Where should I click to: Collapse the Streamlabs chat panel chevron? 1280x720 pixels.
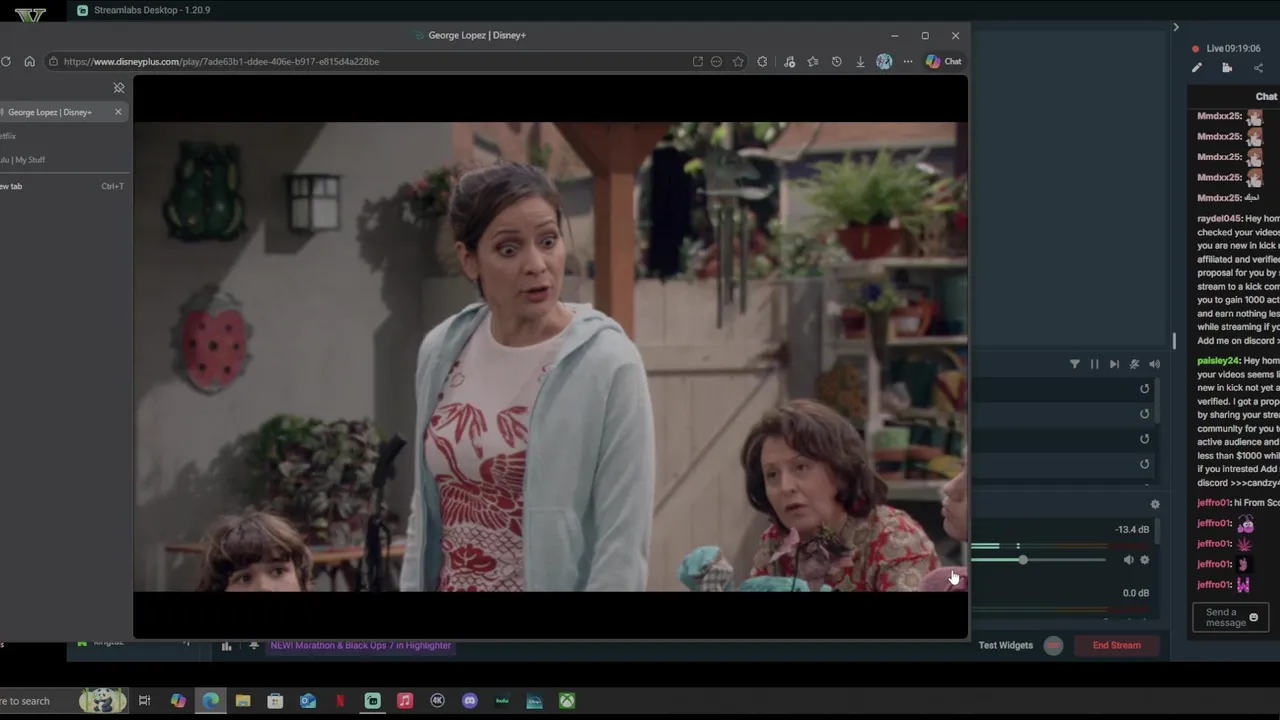[1176, 27]
